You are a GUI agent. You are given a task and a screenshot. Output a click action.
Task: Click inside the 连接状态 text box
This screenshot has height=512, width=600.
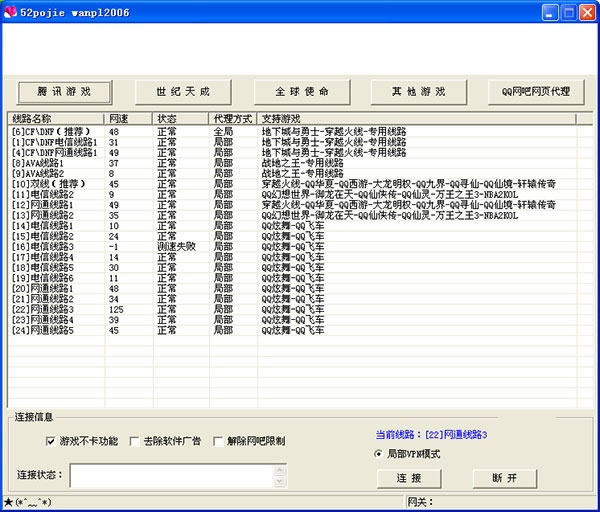click(x=172, y=476)
